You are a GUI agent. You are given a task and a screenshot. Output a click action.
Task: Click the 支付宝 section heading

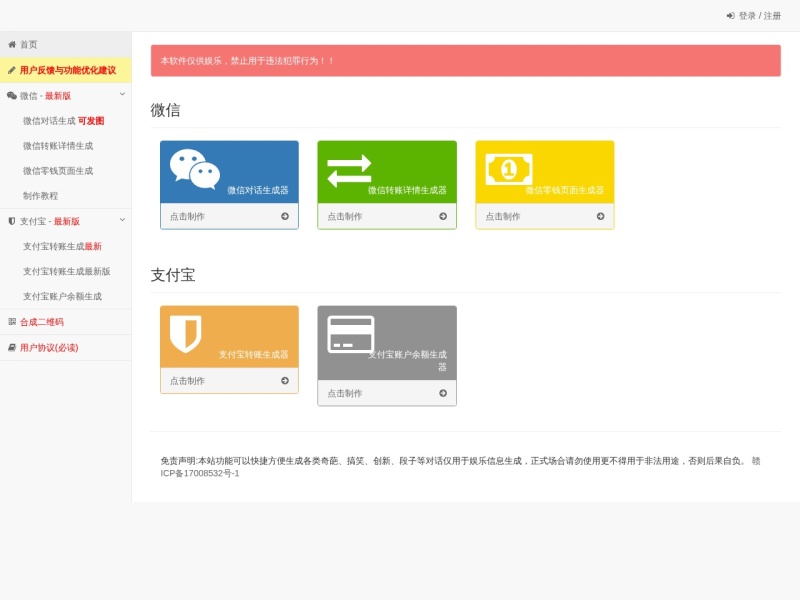pos(173,275)
